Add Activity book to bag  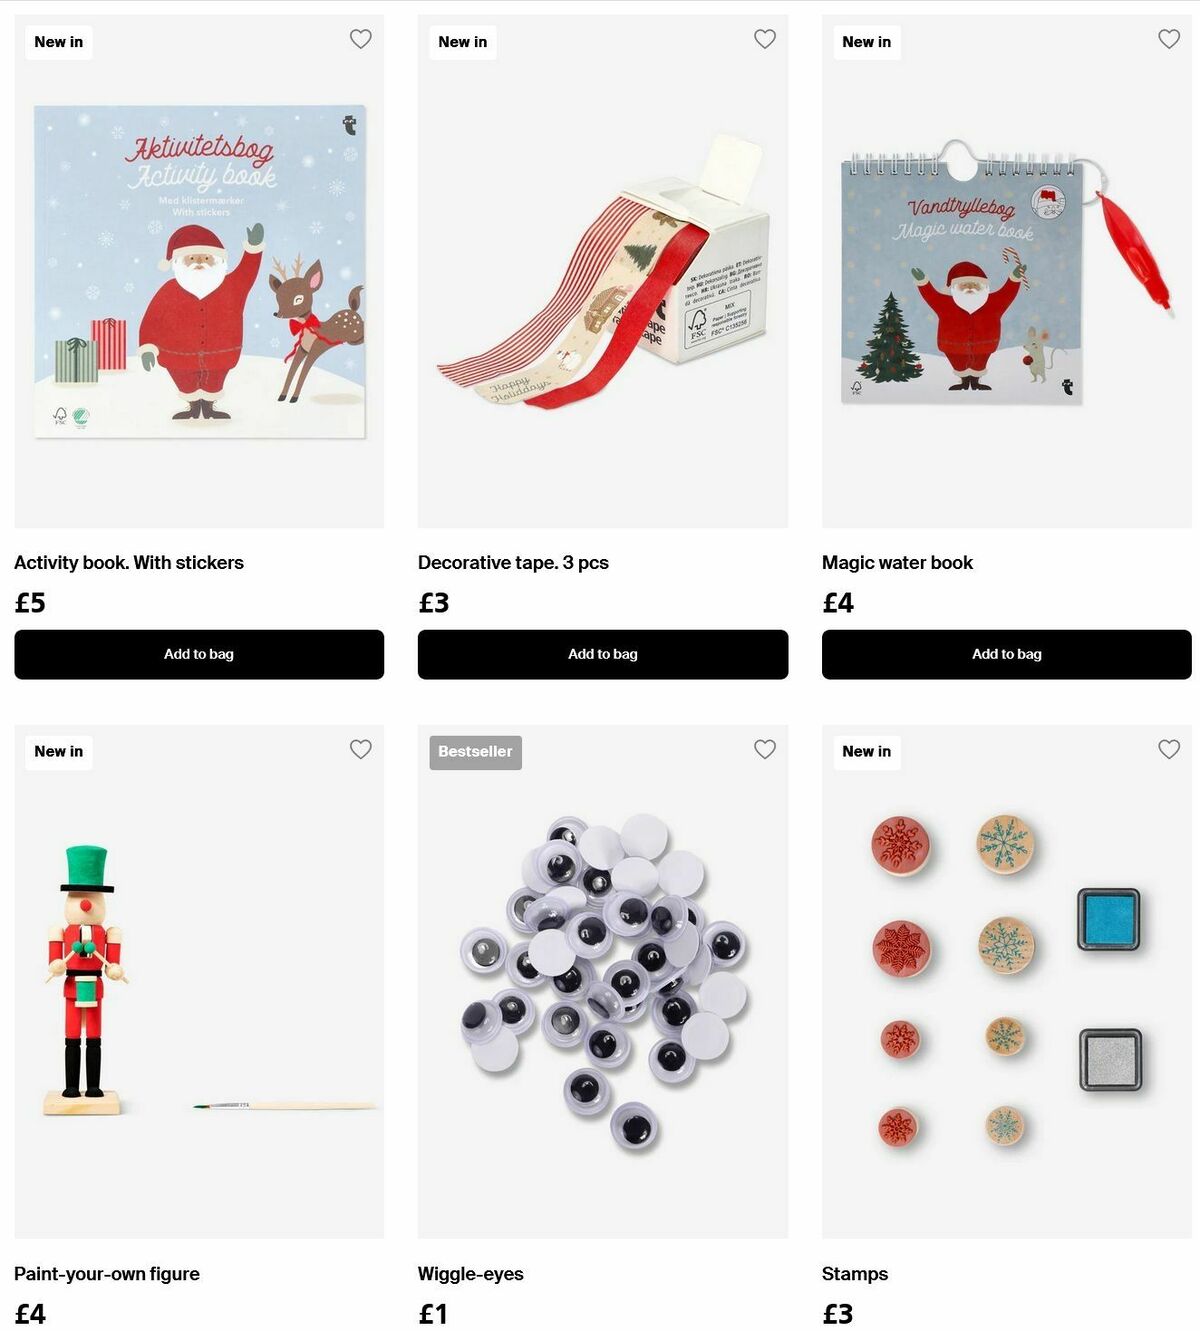point(199,654)
